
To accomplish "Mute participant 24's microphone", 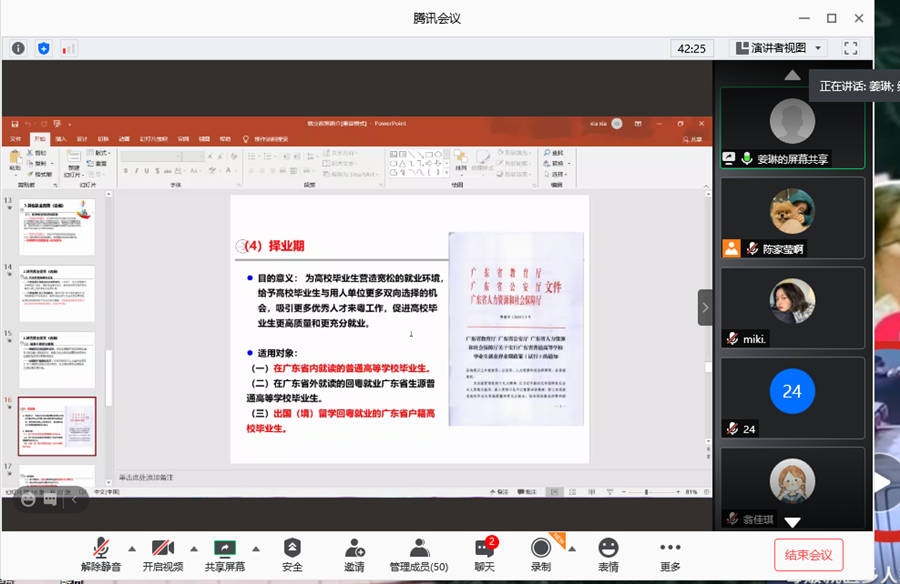I will tap(731, 428).
